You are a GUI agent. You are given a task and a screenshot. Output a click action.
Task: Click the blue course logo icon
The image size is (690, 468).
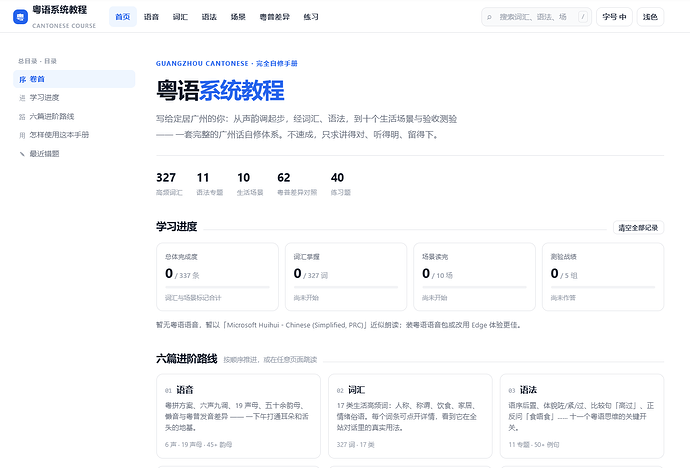click(20, 17)
